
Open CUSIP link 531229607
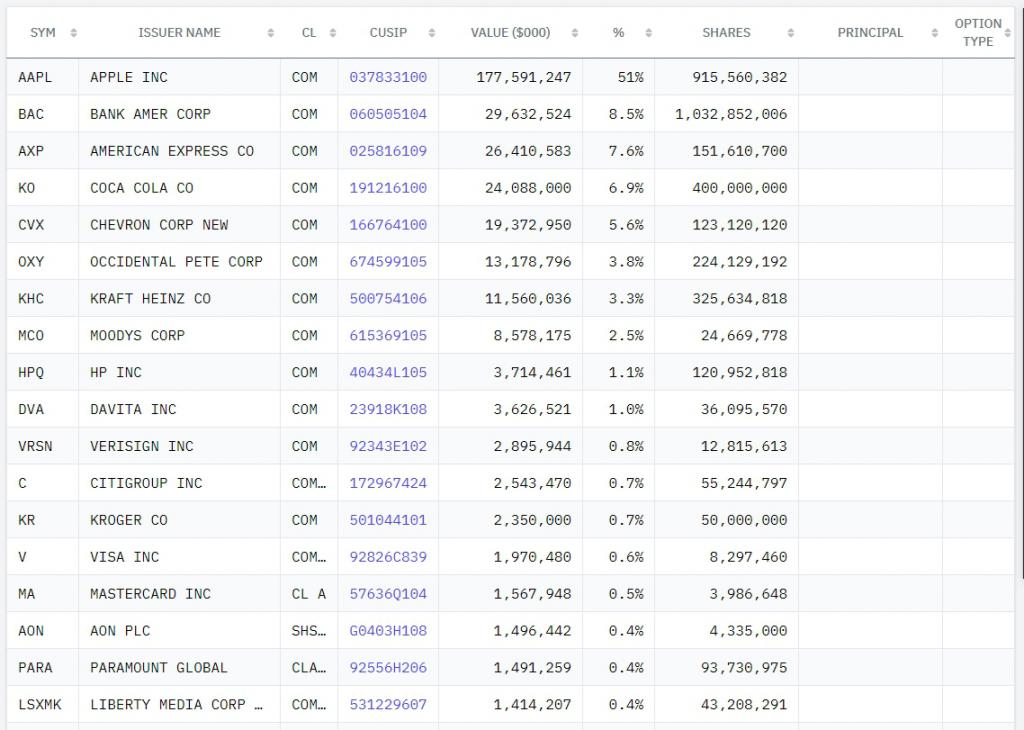click(388, 705)
